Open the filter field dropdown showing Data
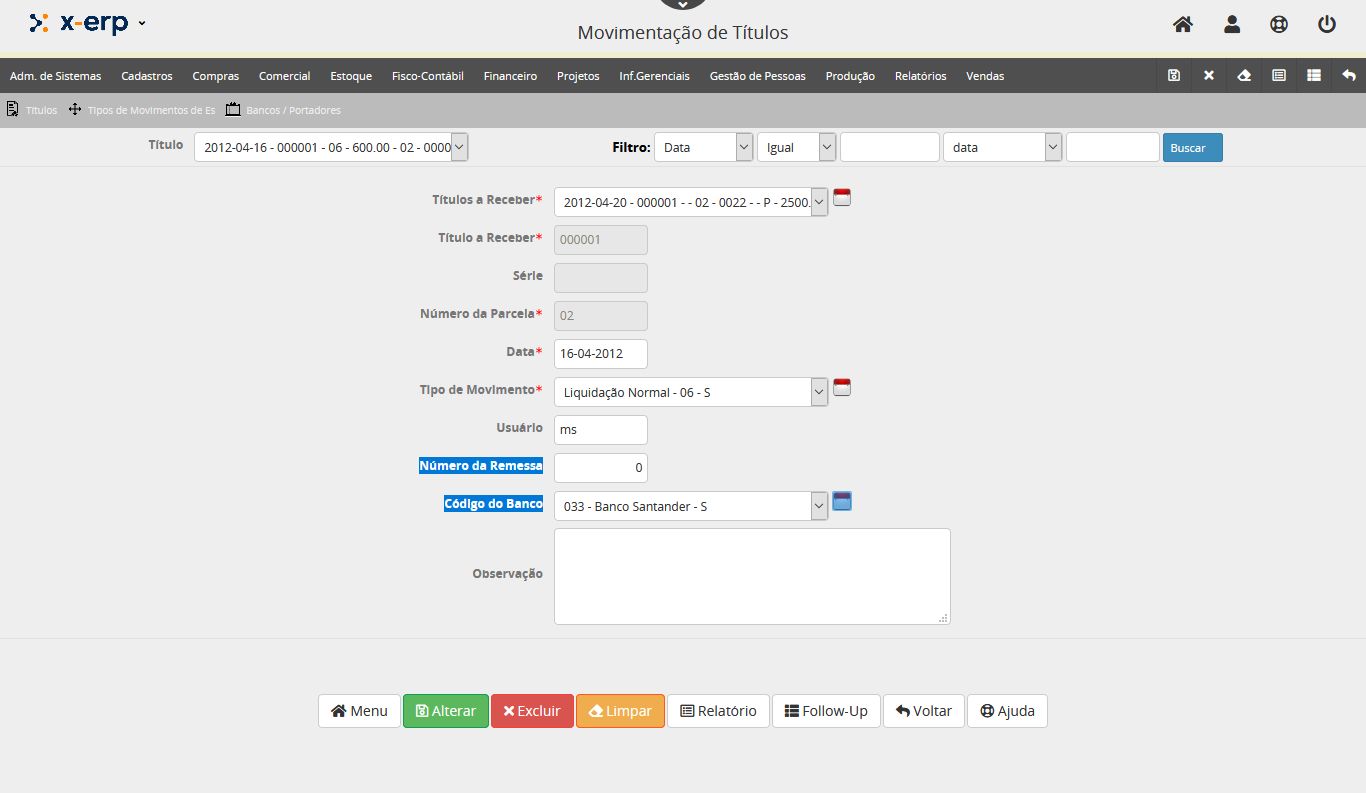This screenshot has height=793, width=1366. click(703, 147)
